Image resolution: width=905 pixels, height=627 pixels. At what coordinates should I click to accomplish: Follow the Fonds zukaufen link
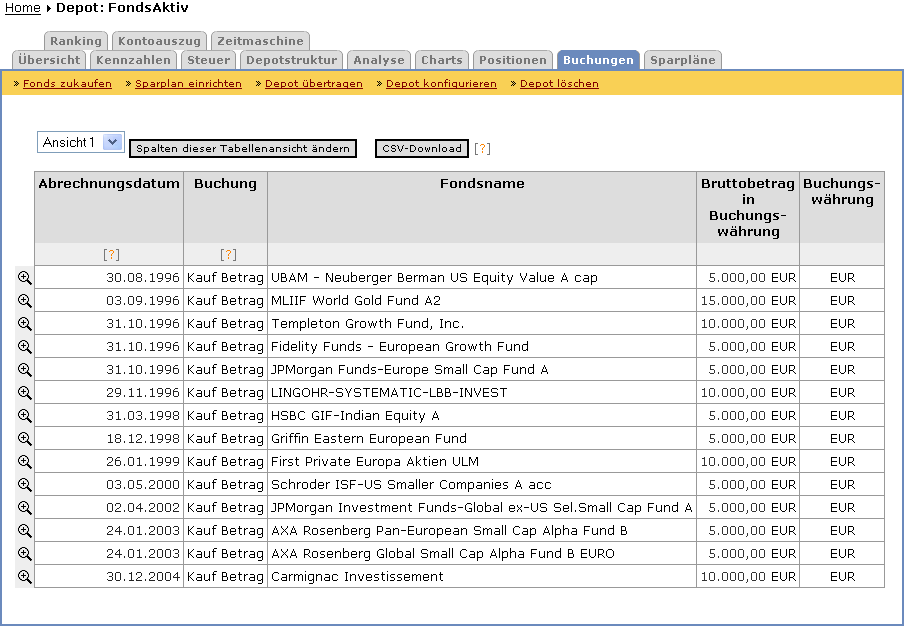click(x=67, y=84)
